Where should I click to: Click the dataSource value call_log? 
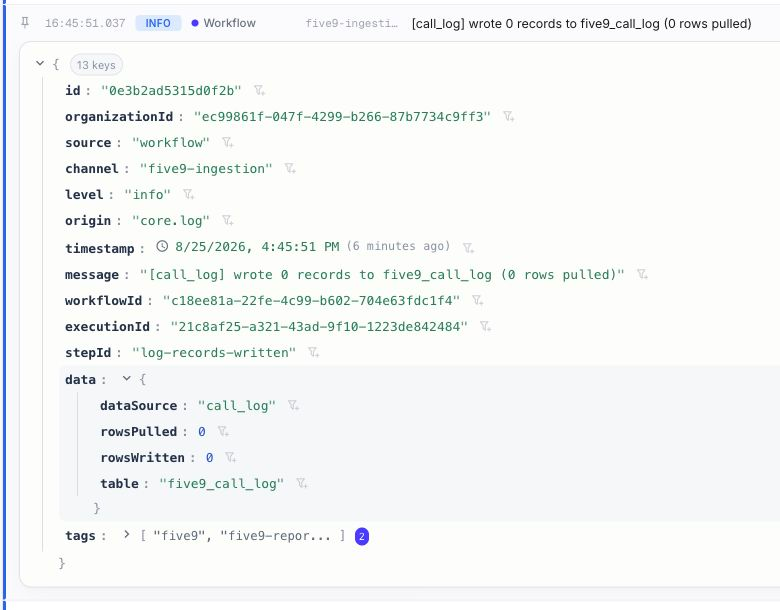237,406
